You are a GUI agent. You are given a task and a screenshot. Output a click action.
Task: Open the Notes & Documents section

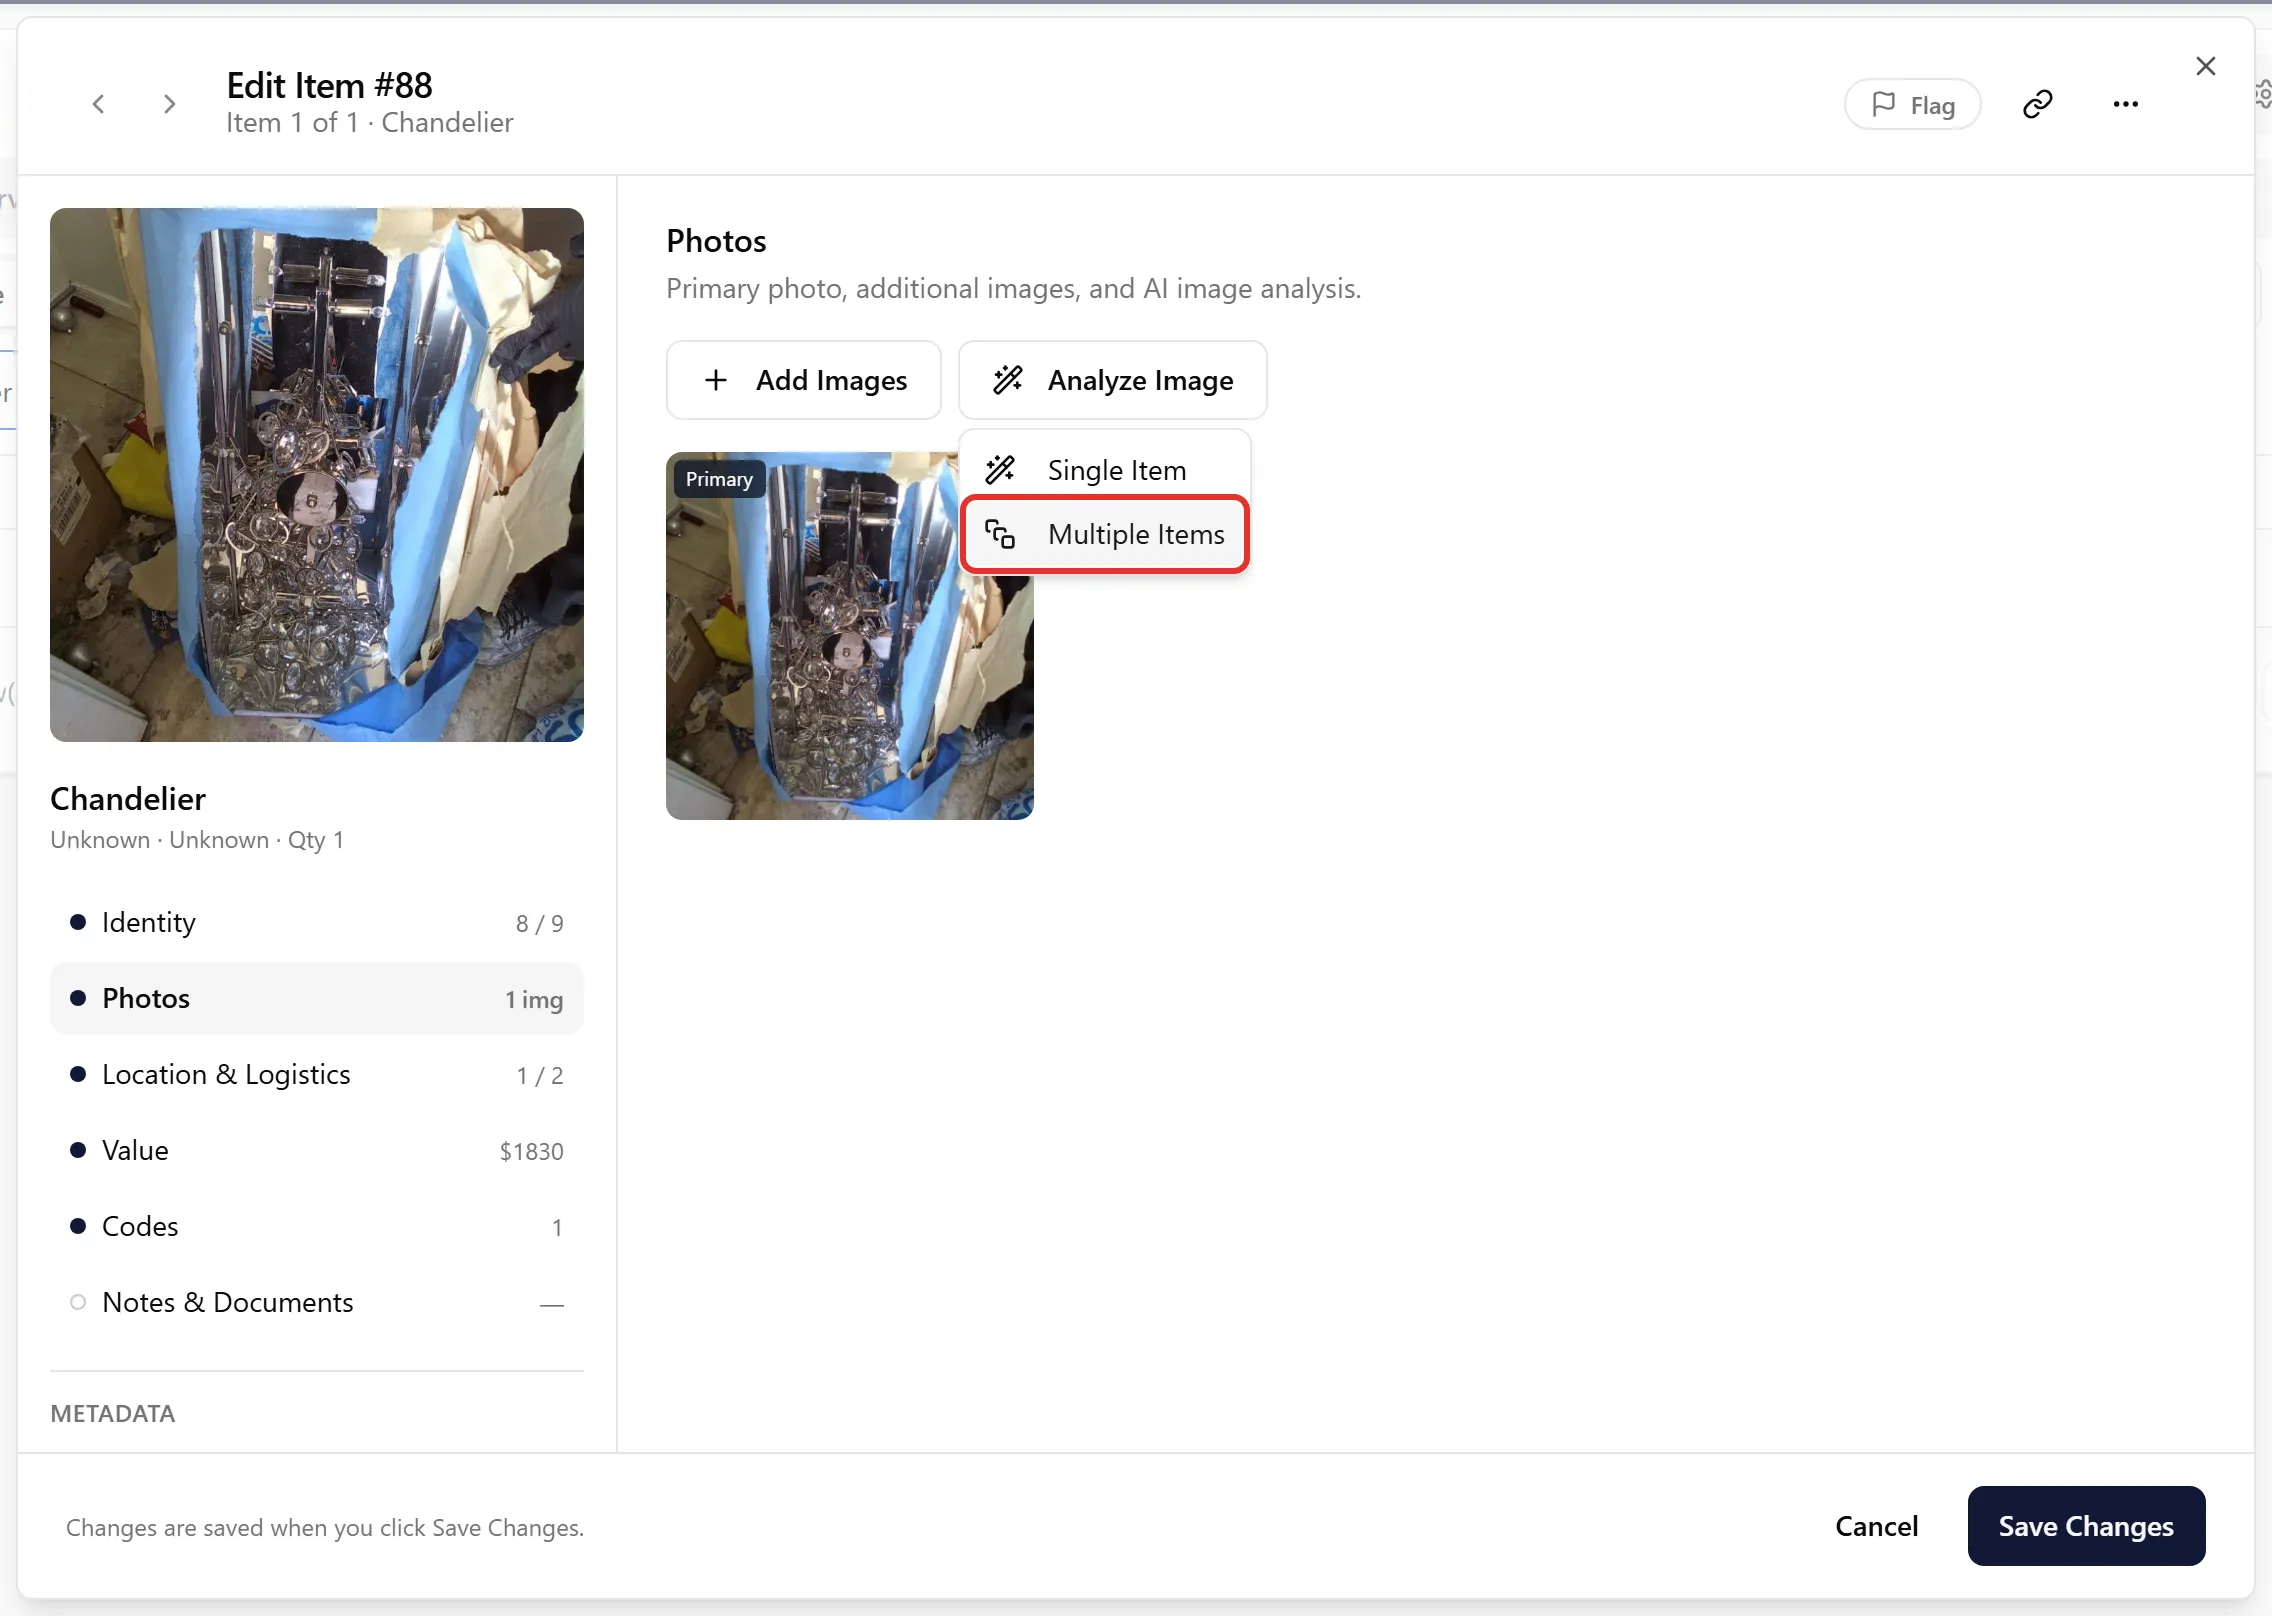(317, 1302)
